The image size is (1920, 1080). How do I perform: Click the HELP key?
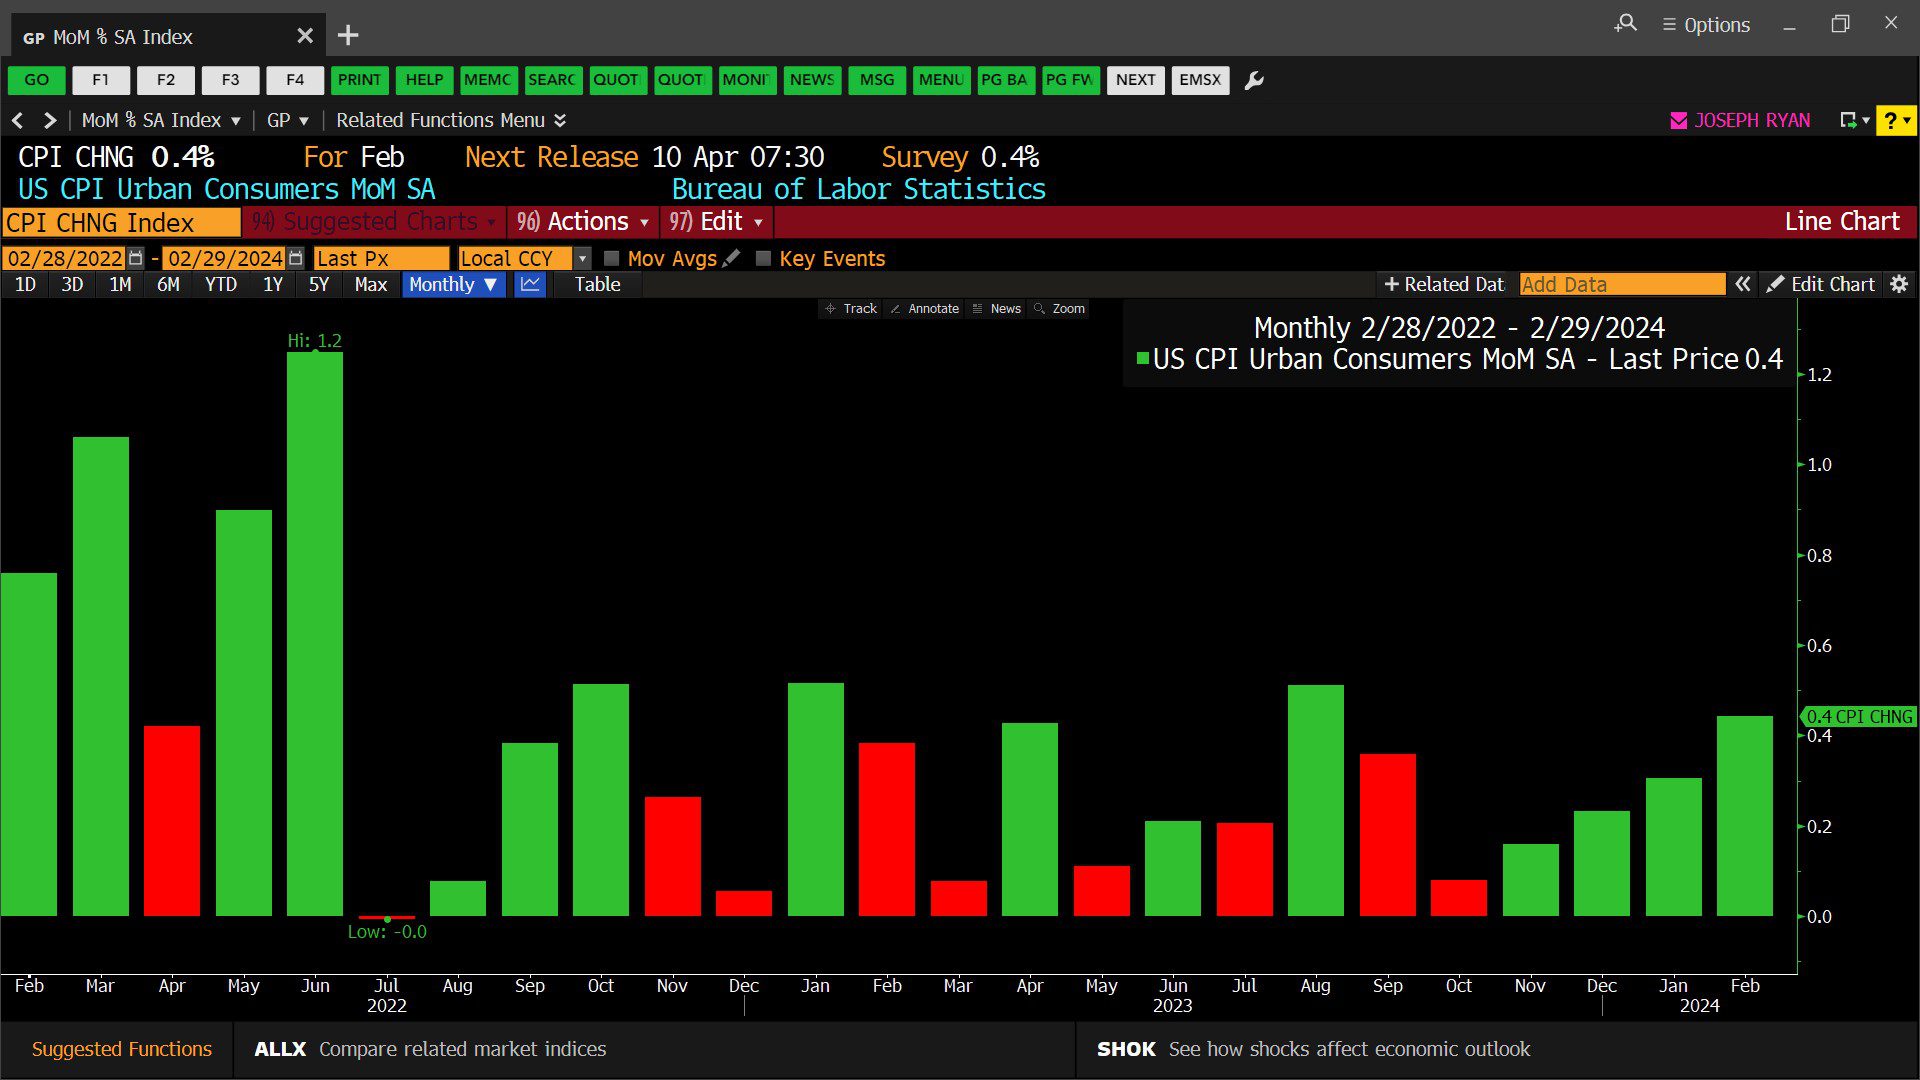(424, 80)
